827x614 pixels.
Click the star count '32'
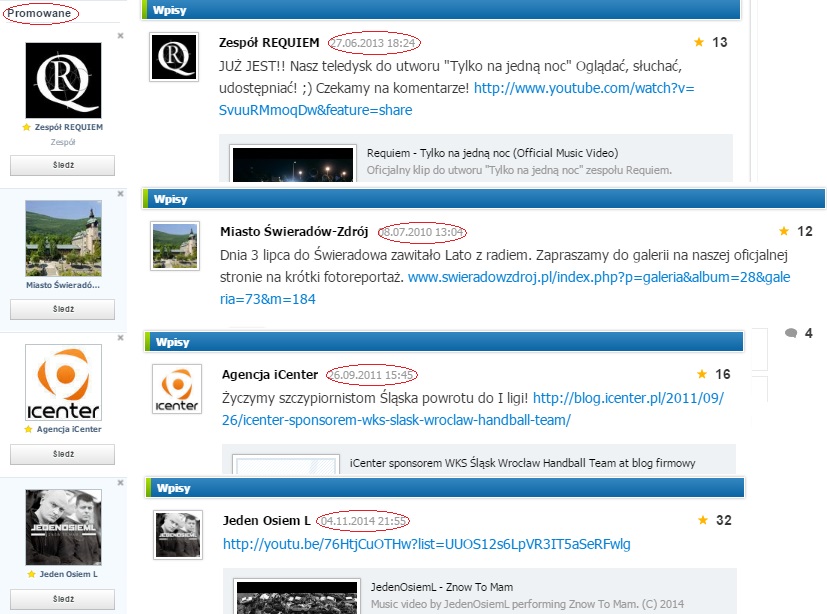click(724, 520)
